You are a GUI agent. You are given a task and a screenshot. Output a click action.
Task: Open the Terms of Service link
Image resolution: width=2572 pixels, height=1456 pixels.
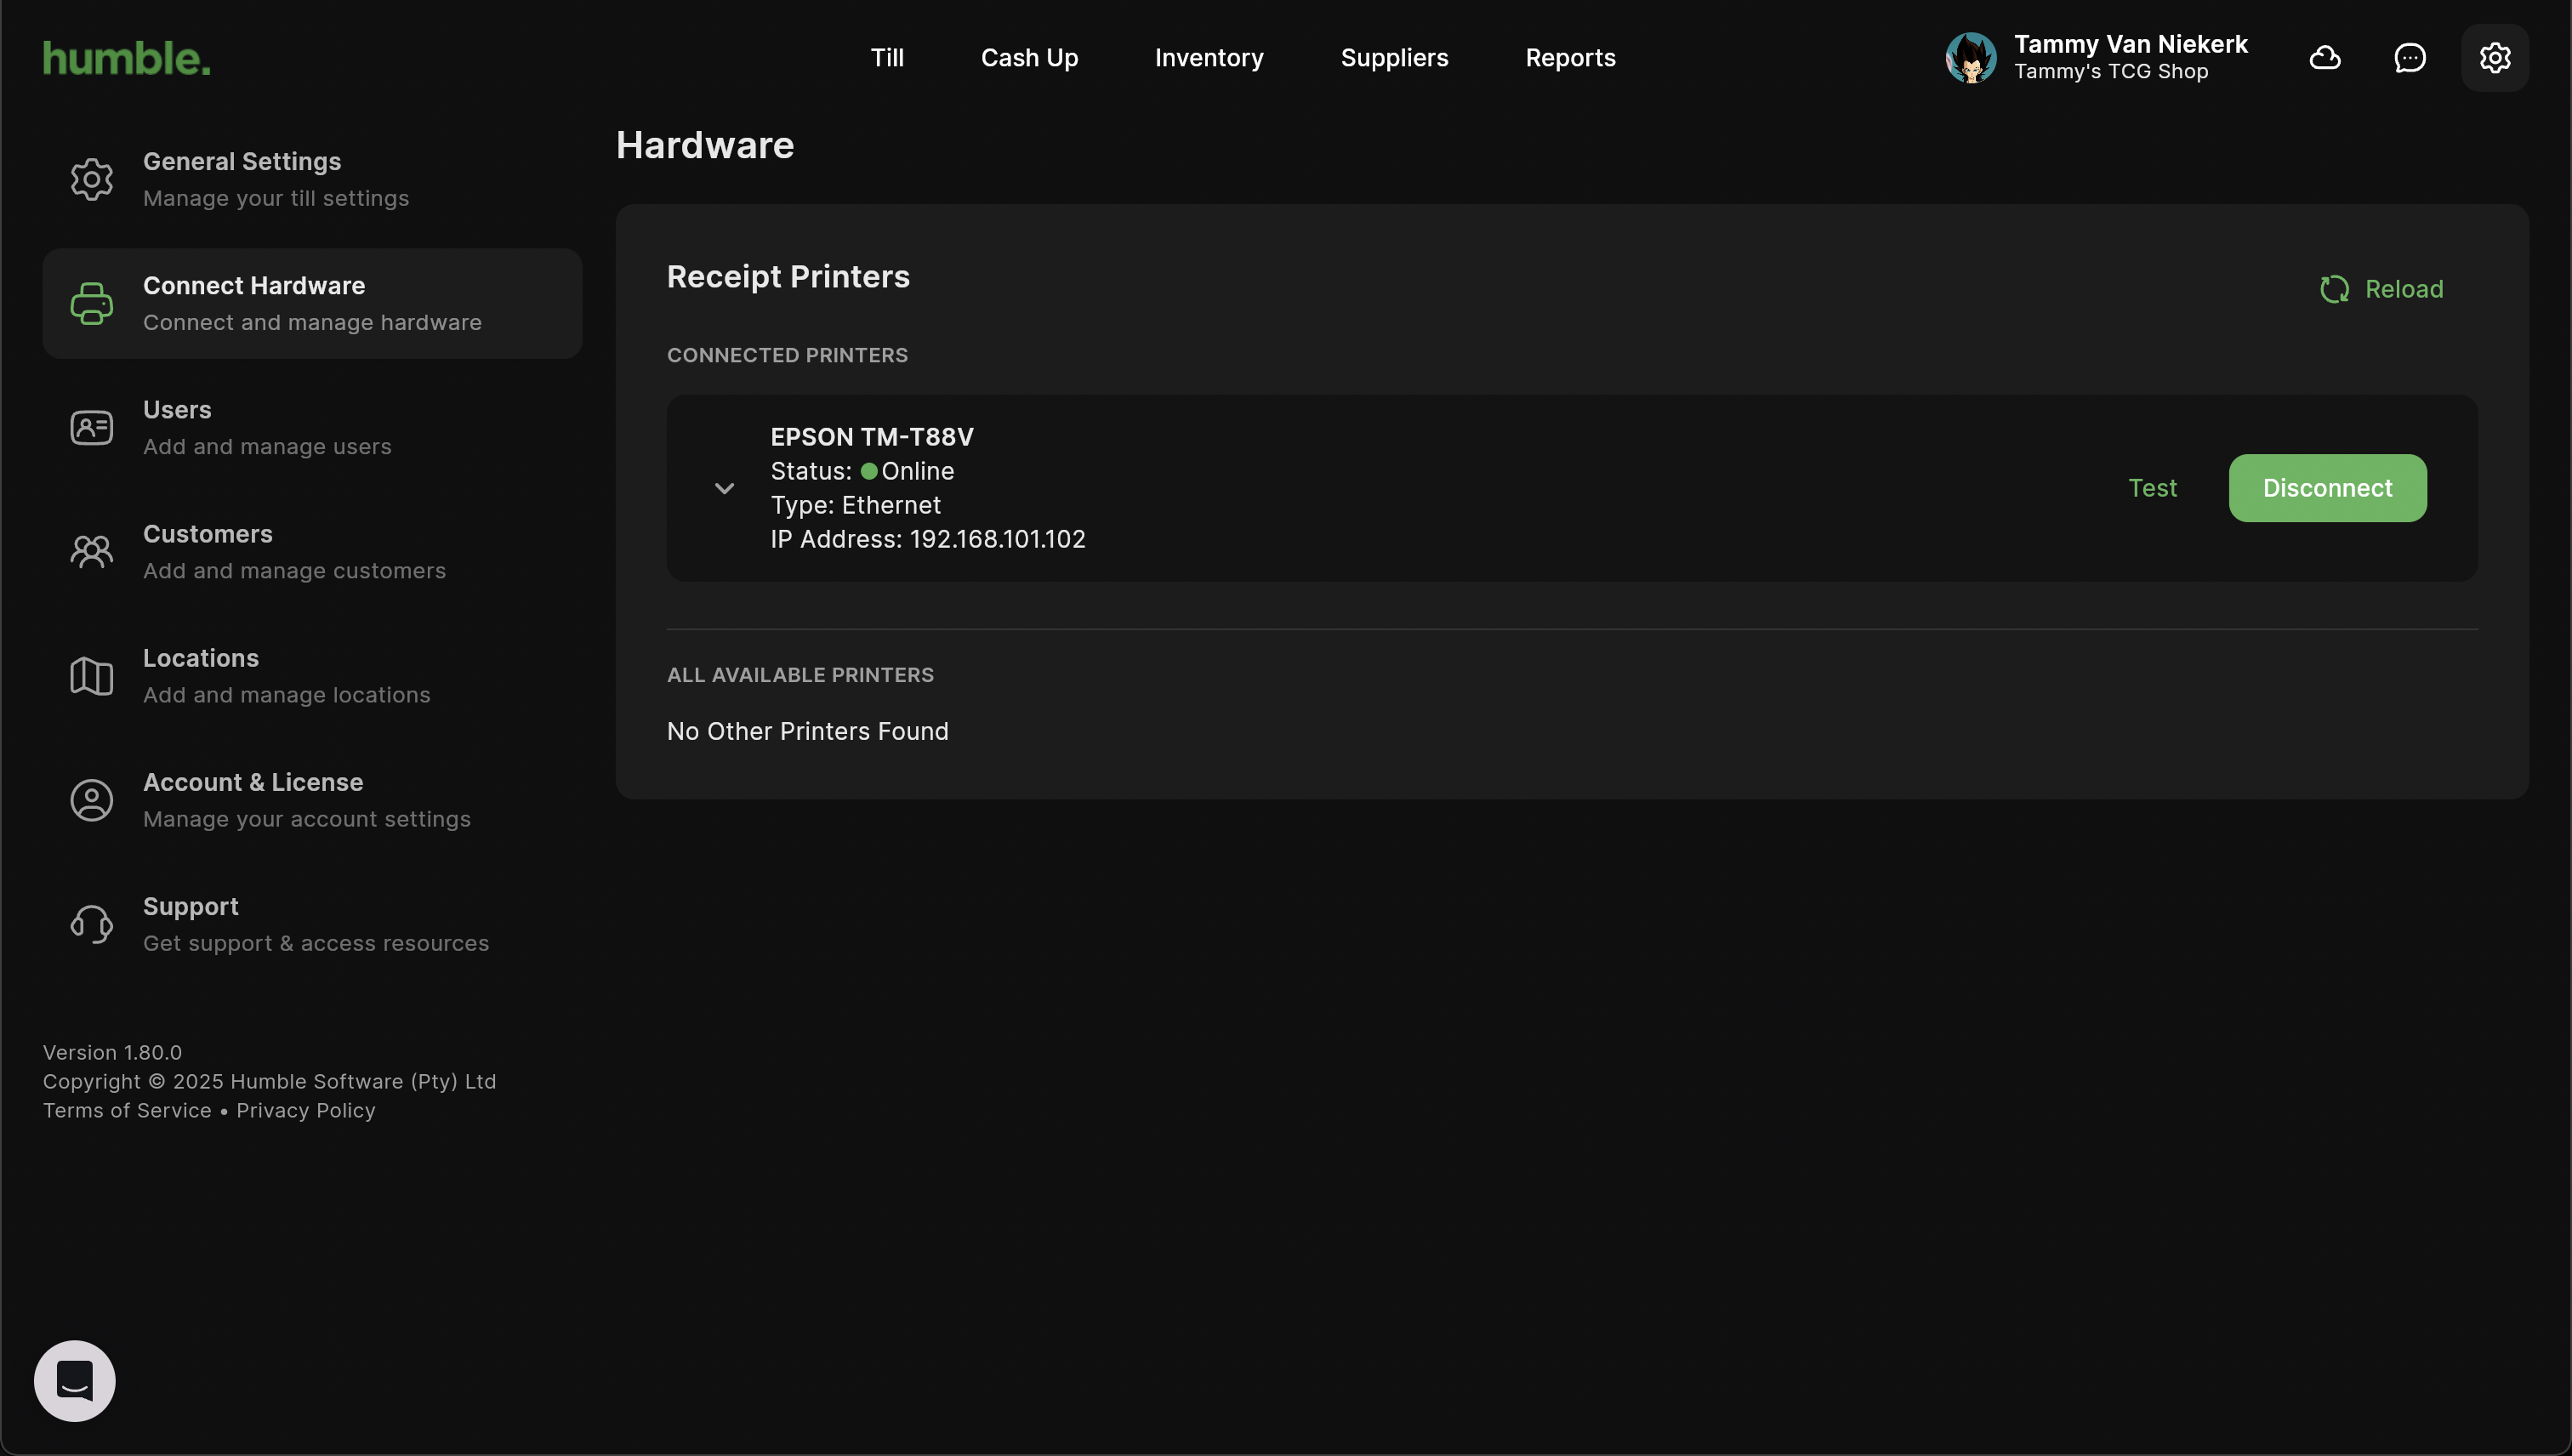tap(127, 1110)
